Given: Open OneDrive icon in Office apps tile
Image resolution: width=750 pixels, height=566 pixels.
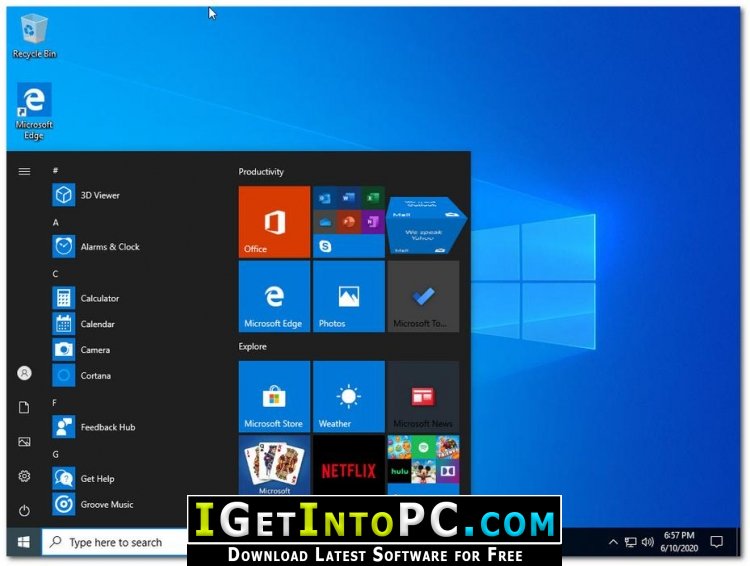Looking at the screenshot, I should 325,222.
